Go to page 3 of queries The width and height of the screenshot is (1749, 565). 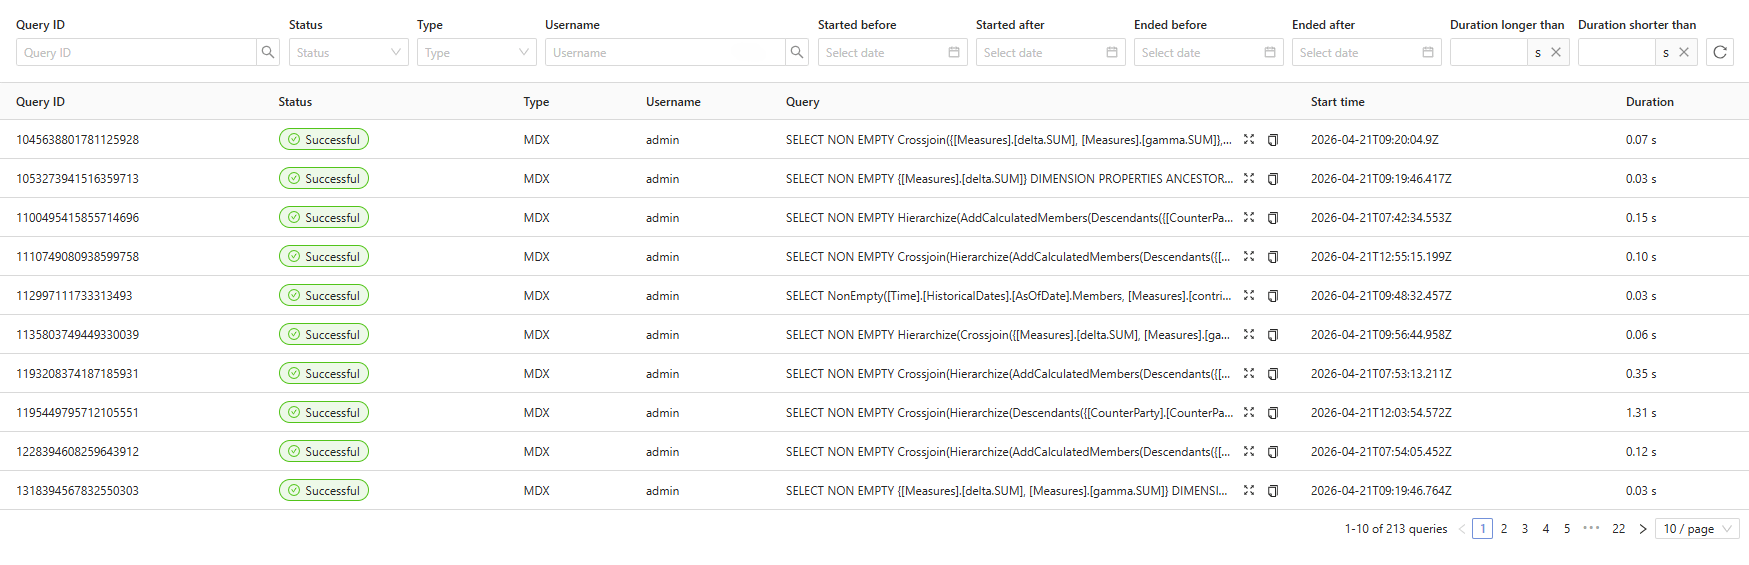[1525, 529]
